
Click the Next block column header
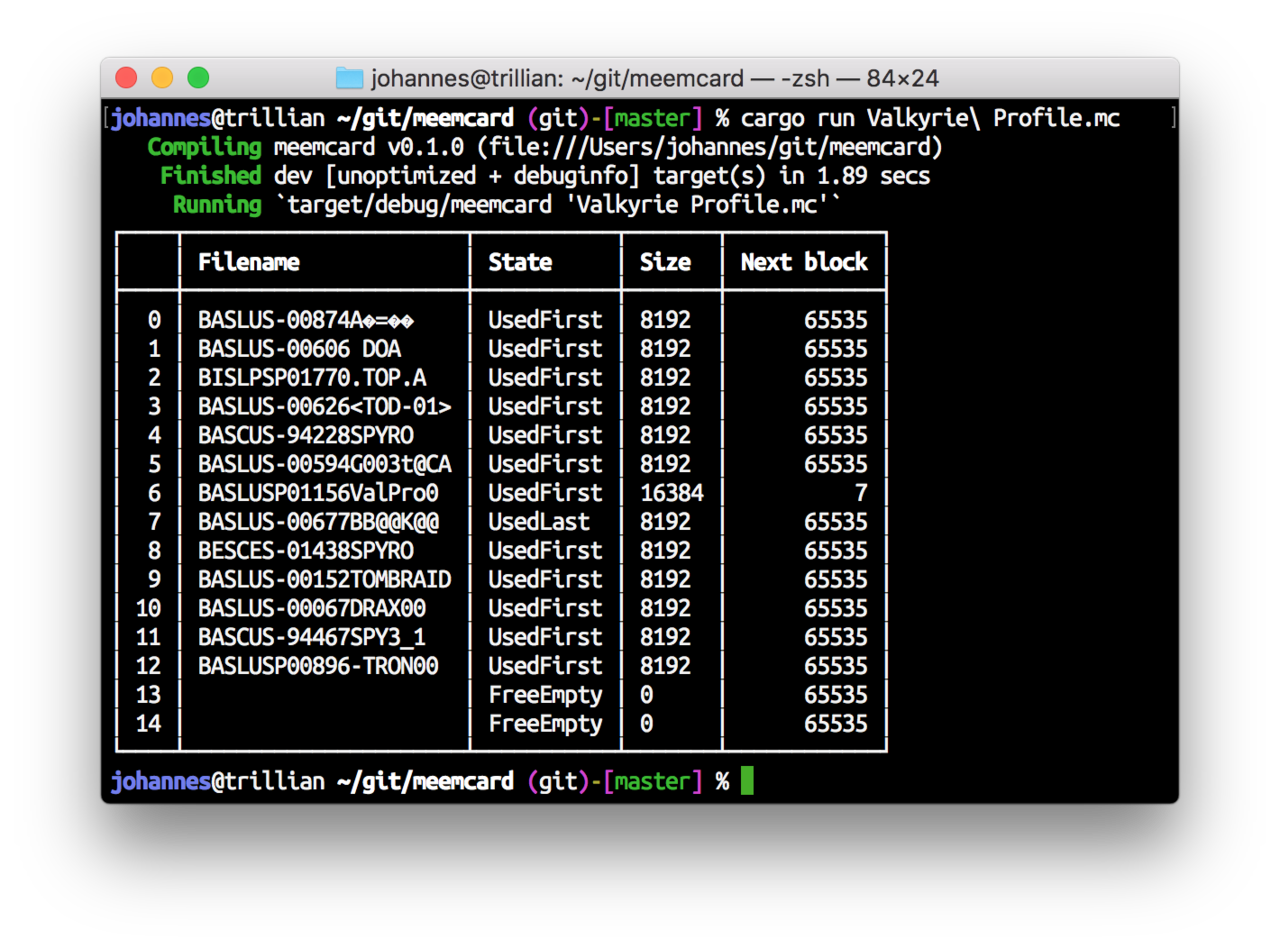coord(804,262)
